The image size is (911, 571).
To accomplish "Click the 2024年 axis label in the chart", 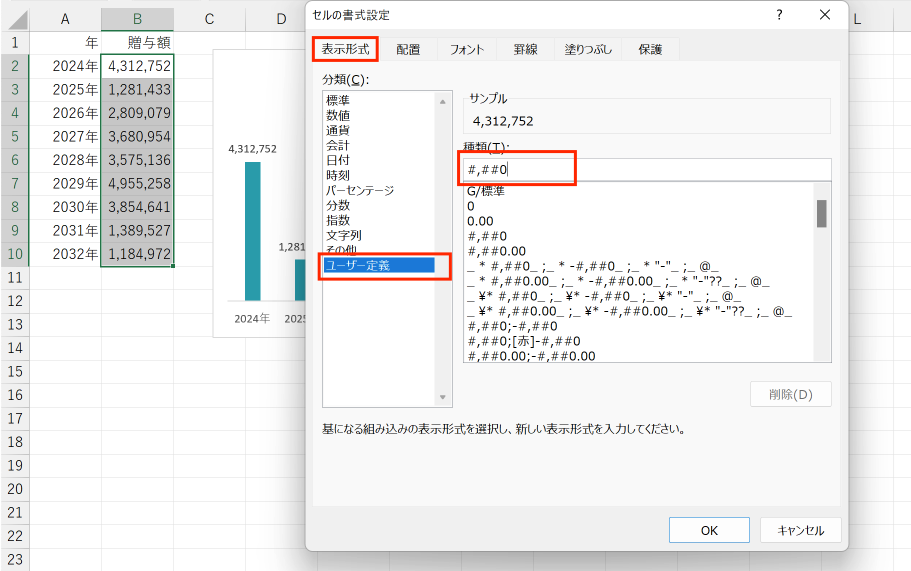I will [x=252, y=318].
